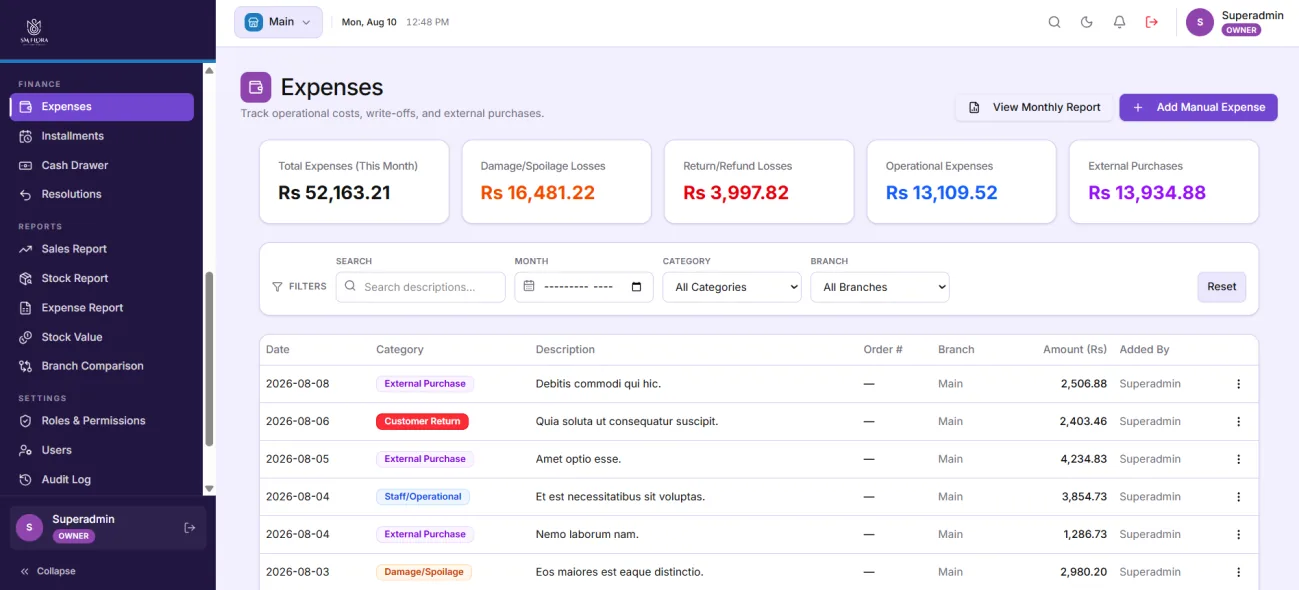The height and width of the screenshot is (590, 1299).
Task: Click the Total Expenses (This Month) card
Action: [354, 182]
